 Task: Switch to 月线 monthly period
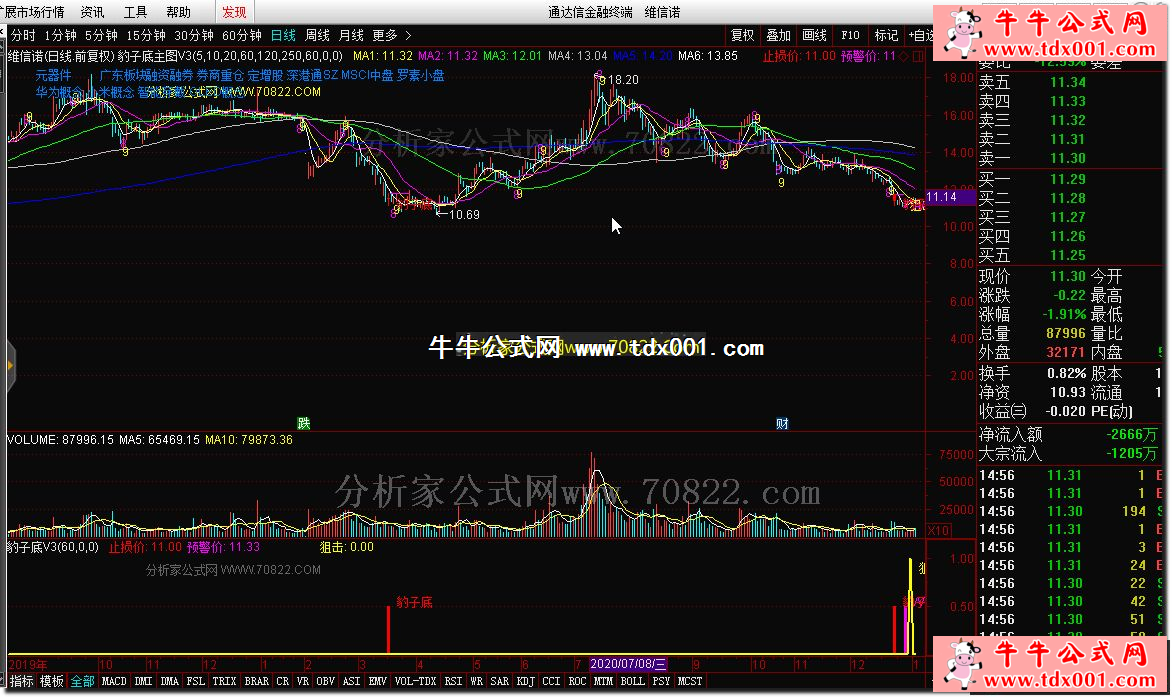click(351, 35)
